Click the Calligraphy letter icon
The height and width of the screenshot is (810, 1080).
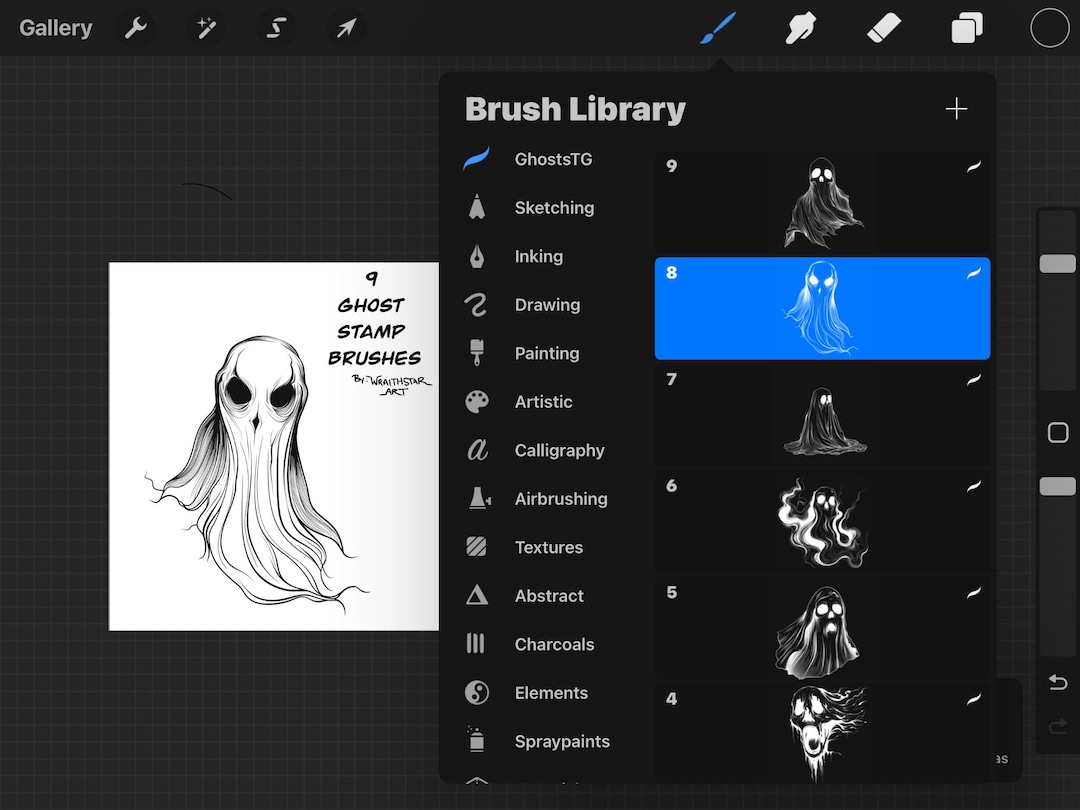[x=477, y=450]
